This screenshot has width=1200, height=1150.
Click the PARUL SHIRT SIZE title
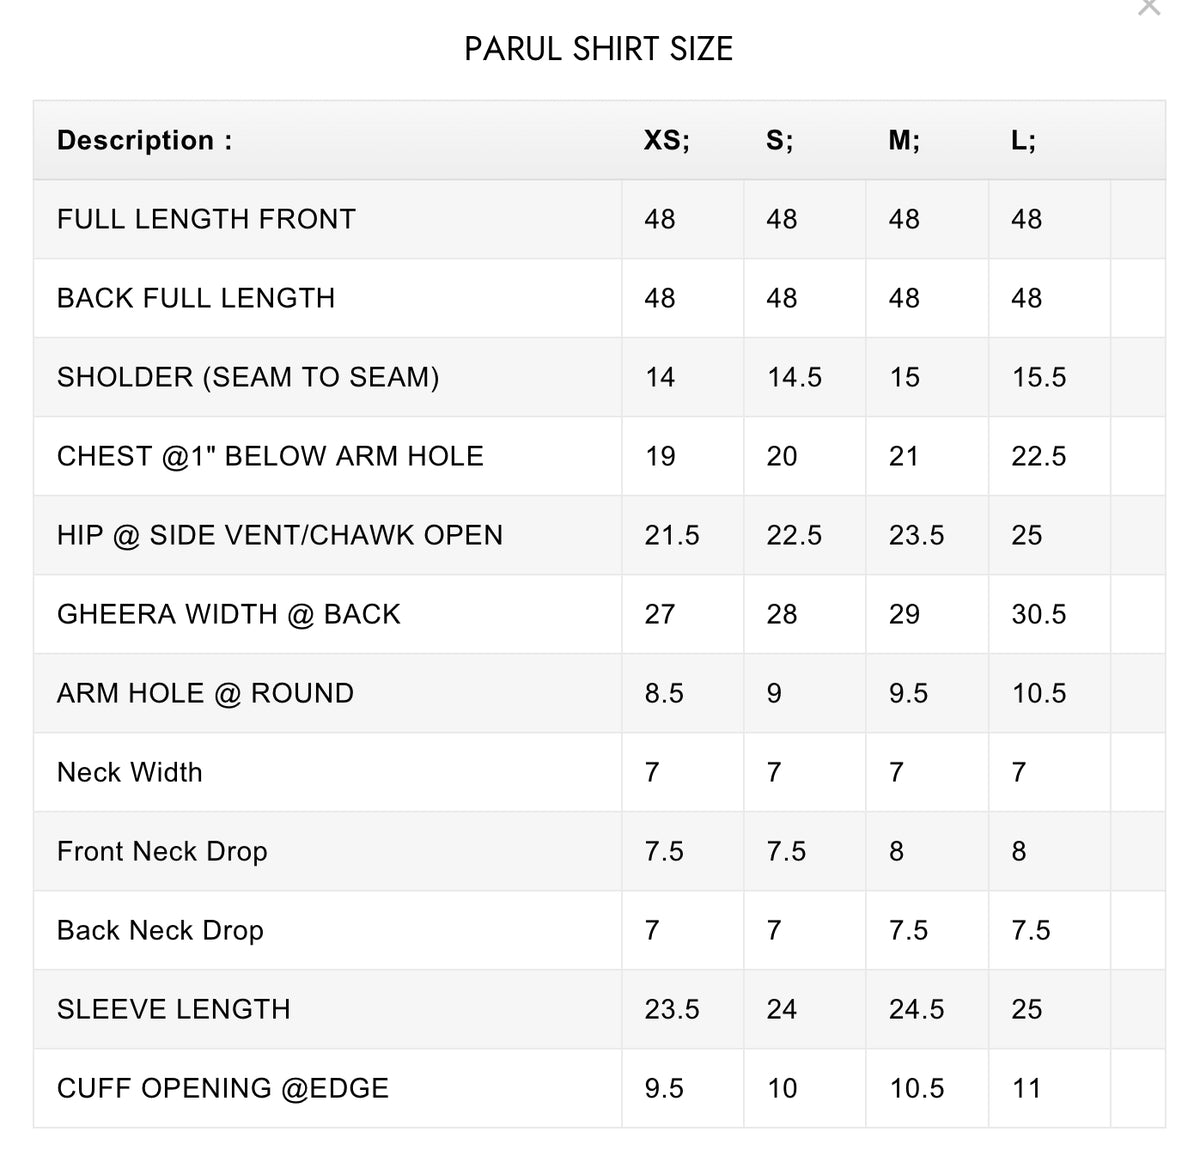599,49
